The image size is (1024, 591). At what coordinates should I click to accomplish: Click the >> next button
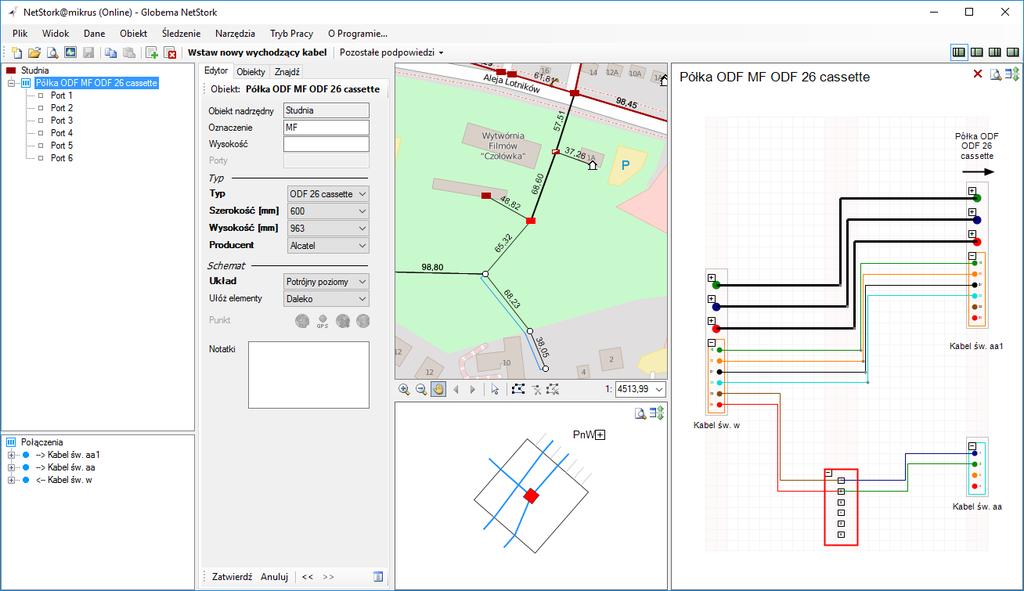328,577
